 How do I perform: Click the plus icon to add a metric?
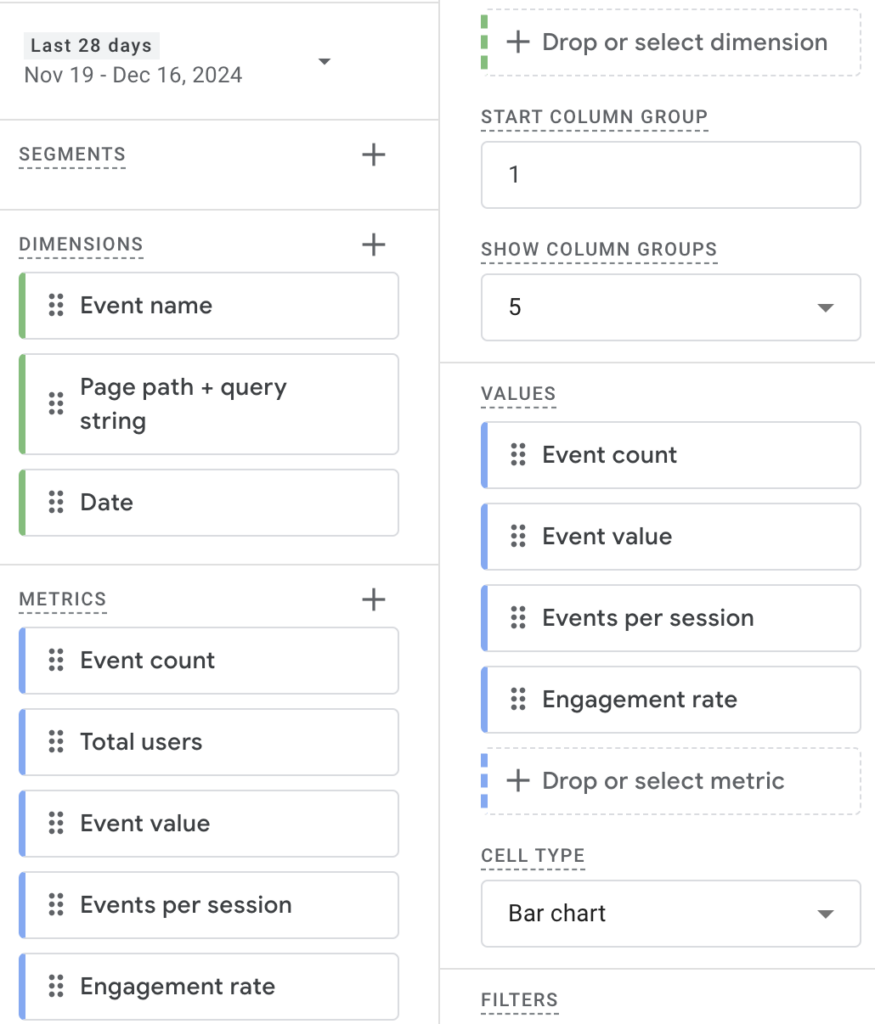point(372,599)
